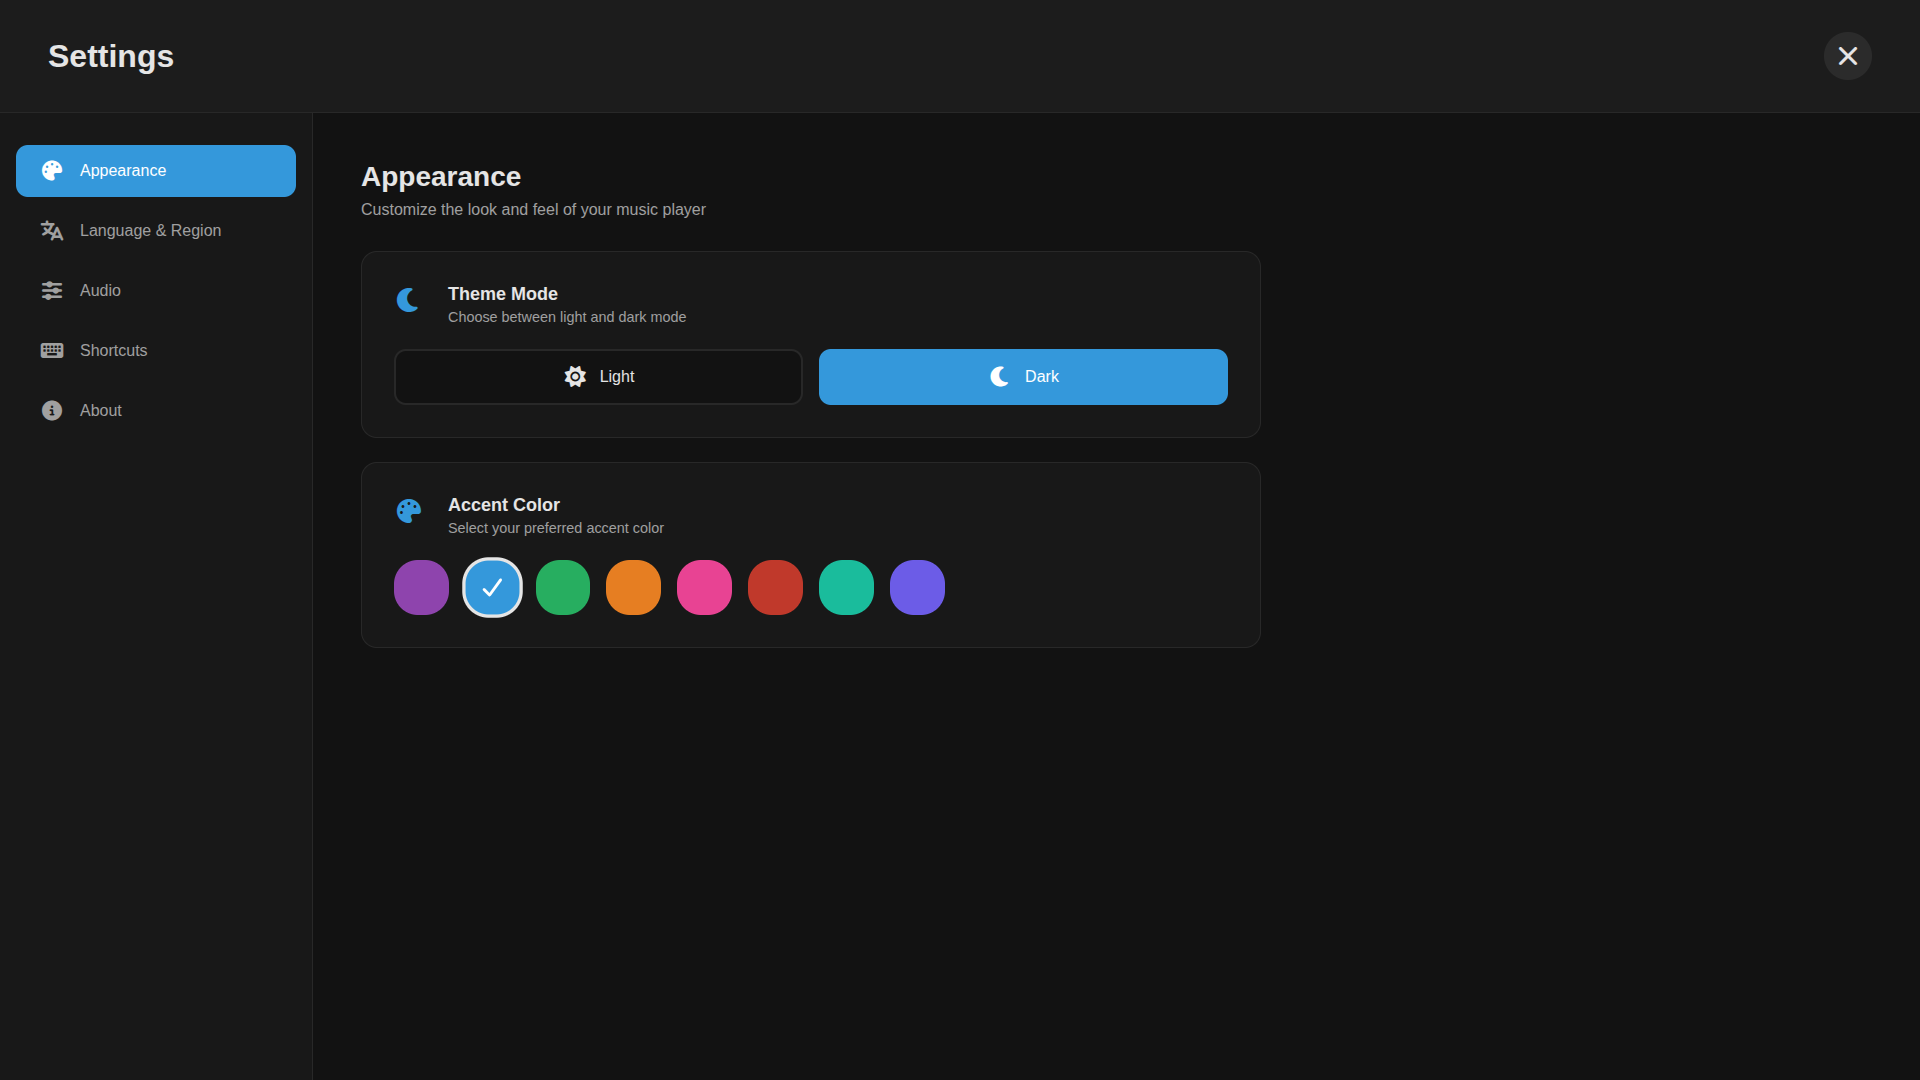This screenshot has height=1080, width=1920.
Task: Close the Settings window
Action: click(x=1847, y=55)
